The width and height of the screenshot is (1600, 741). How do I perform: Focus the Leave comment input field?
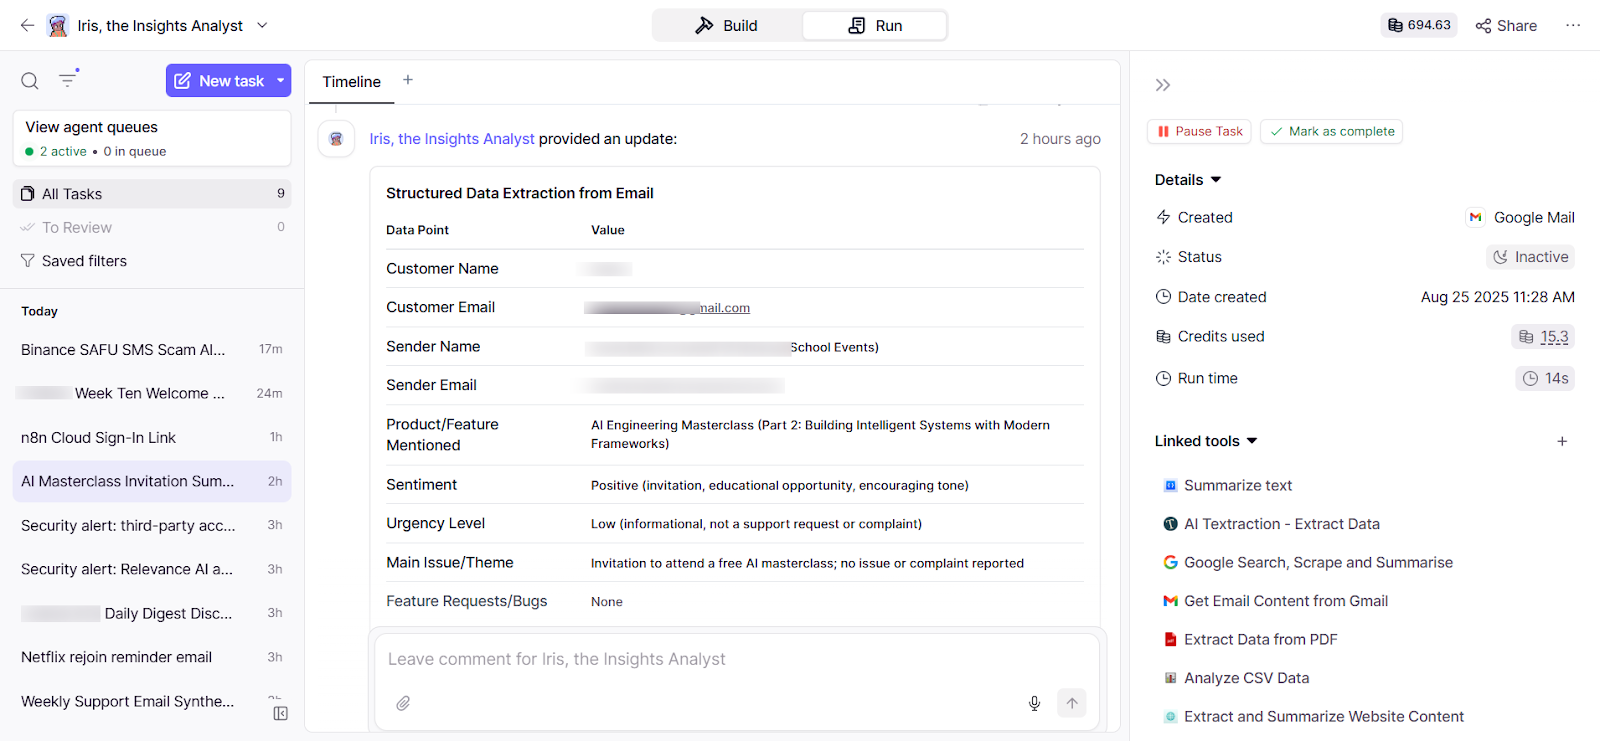click(737, 659)
